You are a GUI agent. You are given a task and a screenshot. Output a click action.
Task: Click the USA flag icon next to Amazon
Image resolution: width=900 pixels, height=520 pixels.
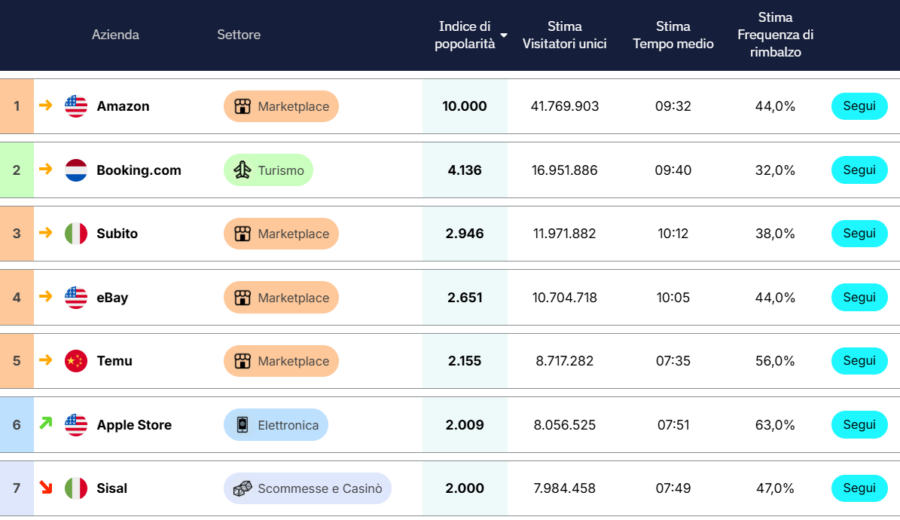point(76,106)
